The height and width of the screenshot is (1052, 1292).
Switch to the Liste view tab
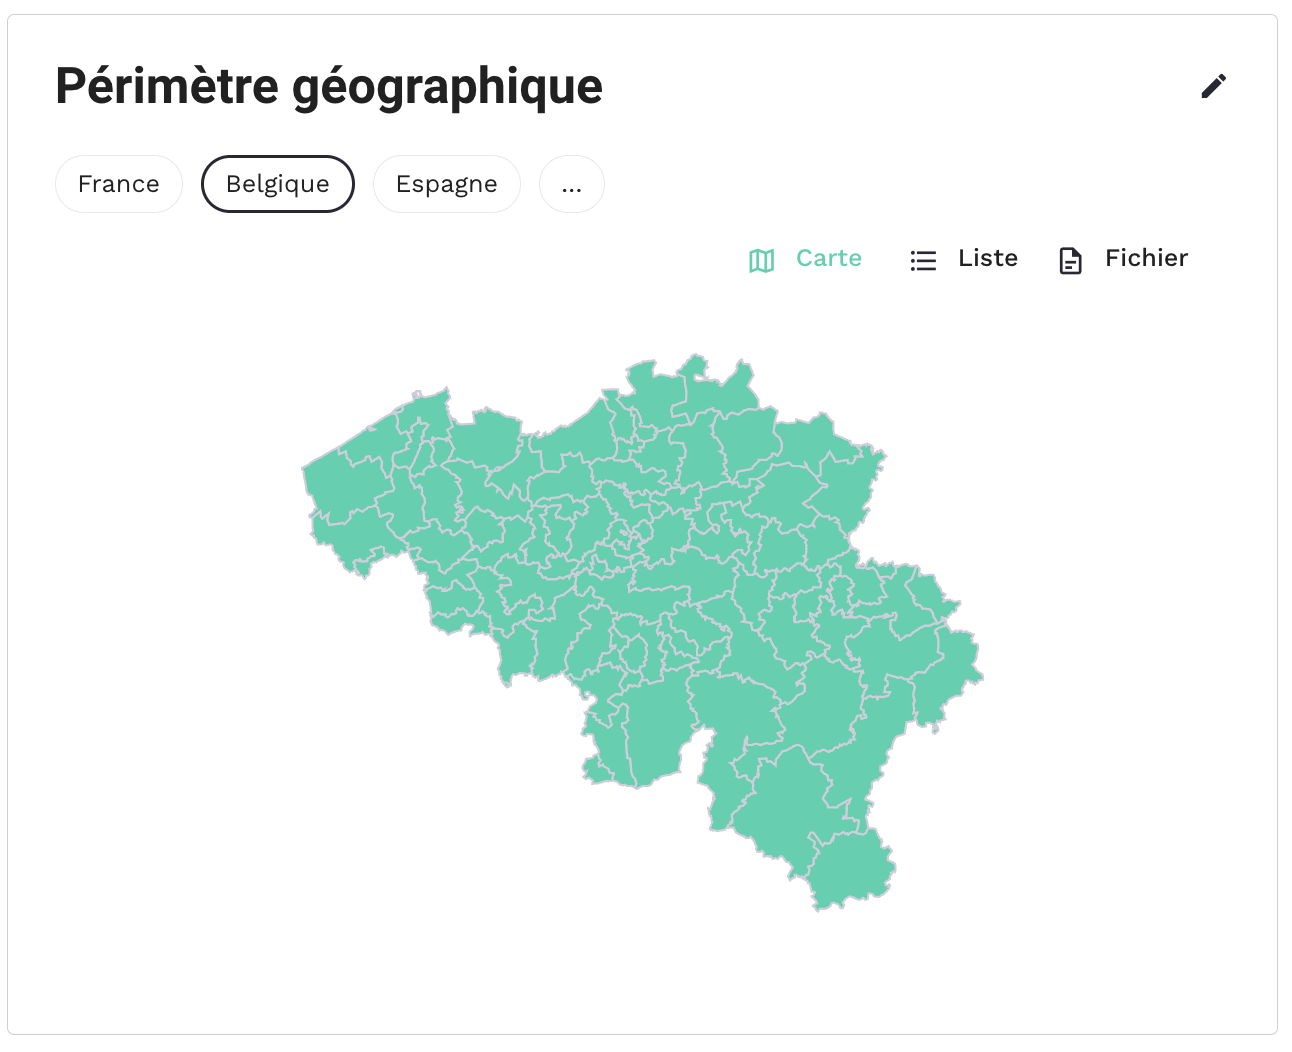click(x=964, y=259)
